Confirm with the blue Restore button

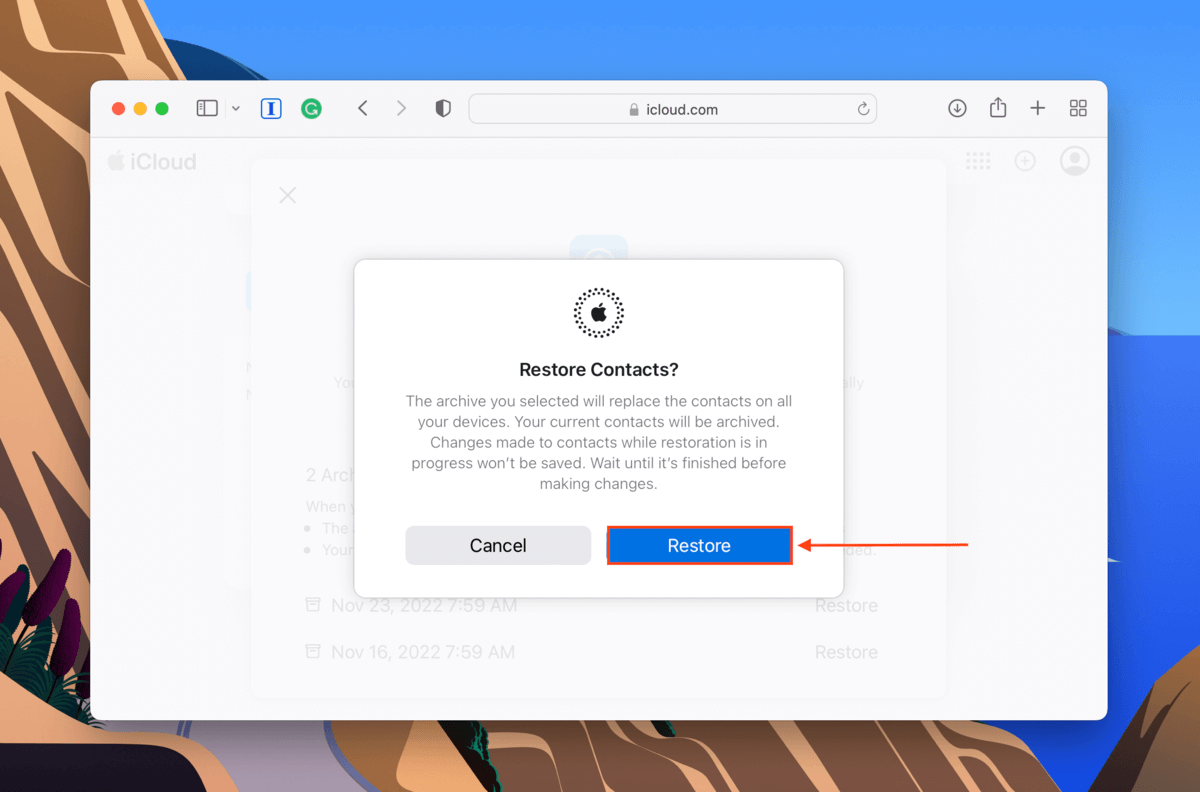pos(699,546)
